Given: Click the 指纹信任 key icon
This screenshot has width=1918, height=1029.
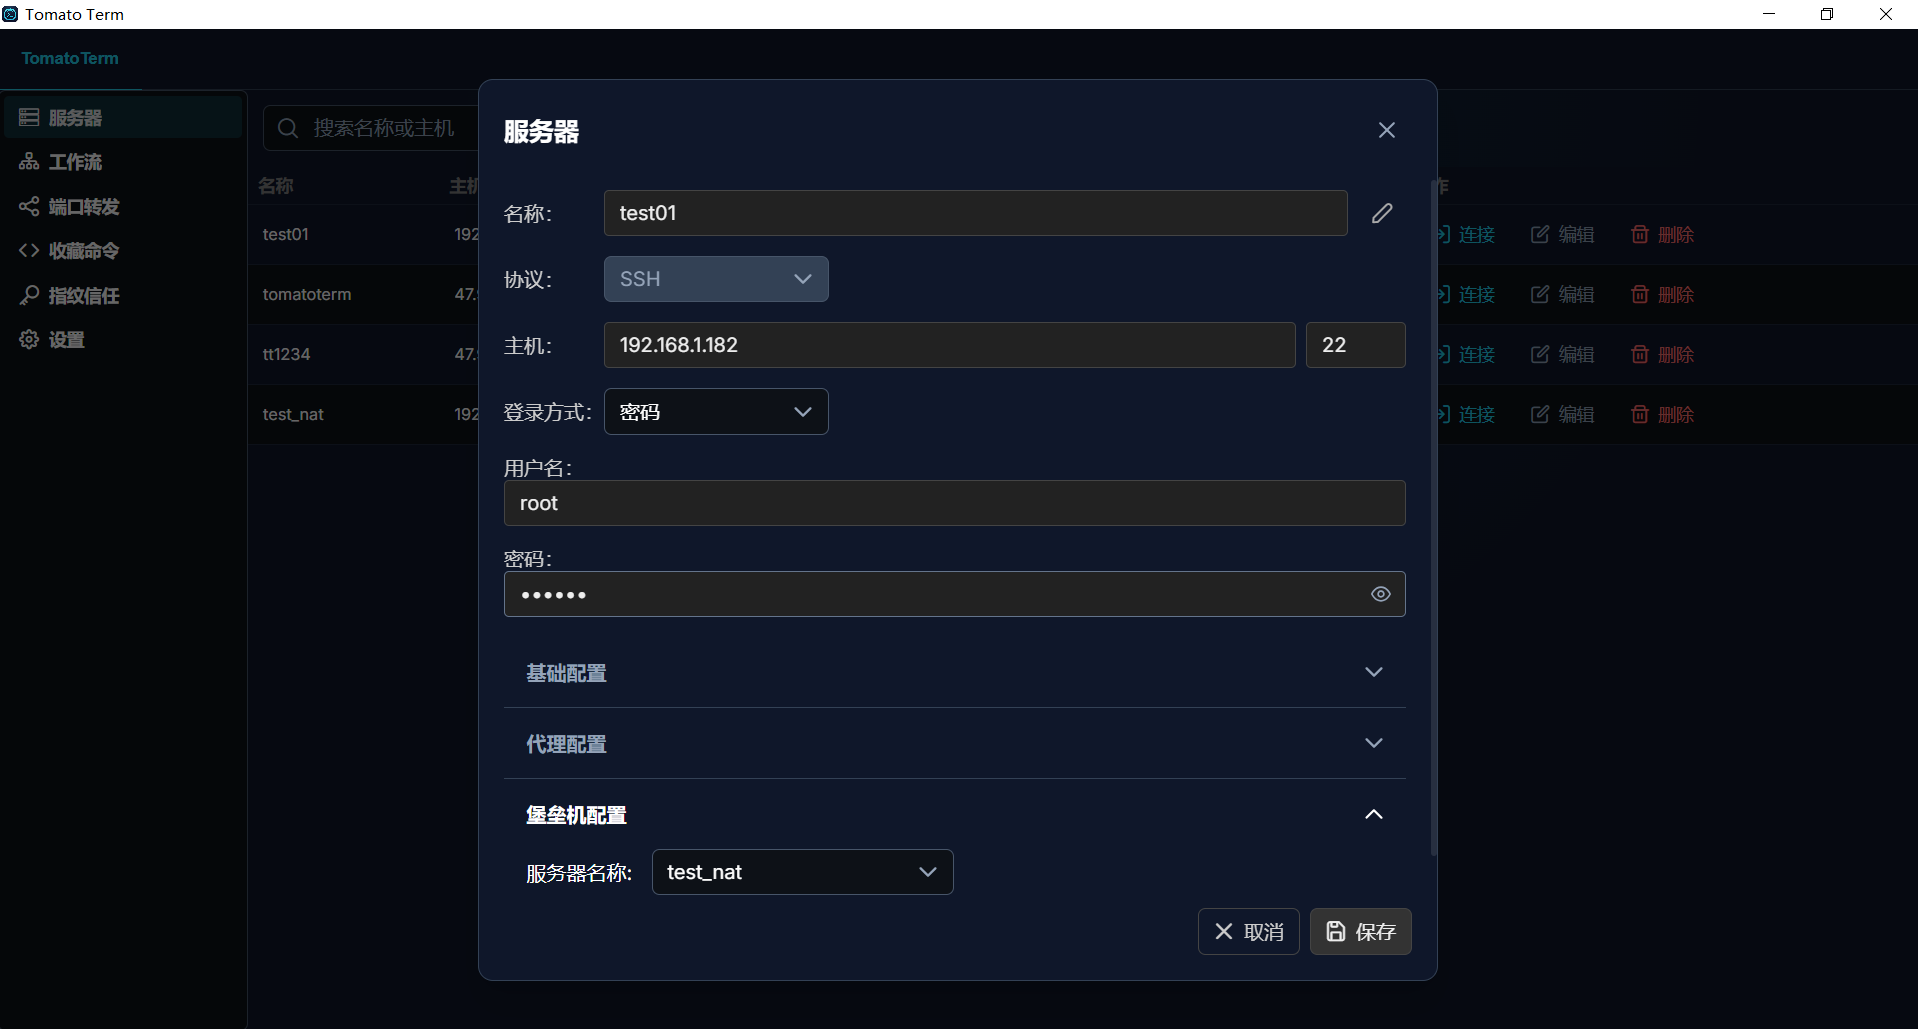Looking at the screenshot, I should pyautogui.click(x=29, y=295).
